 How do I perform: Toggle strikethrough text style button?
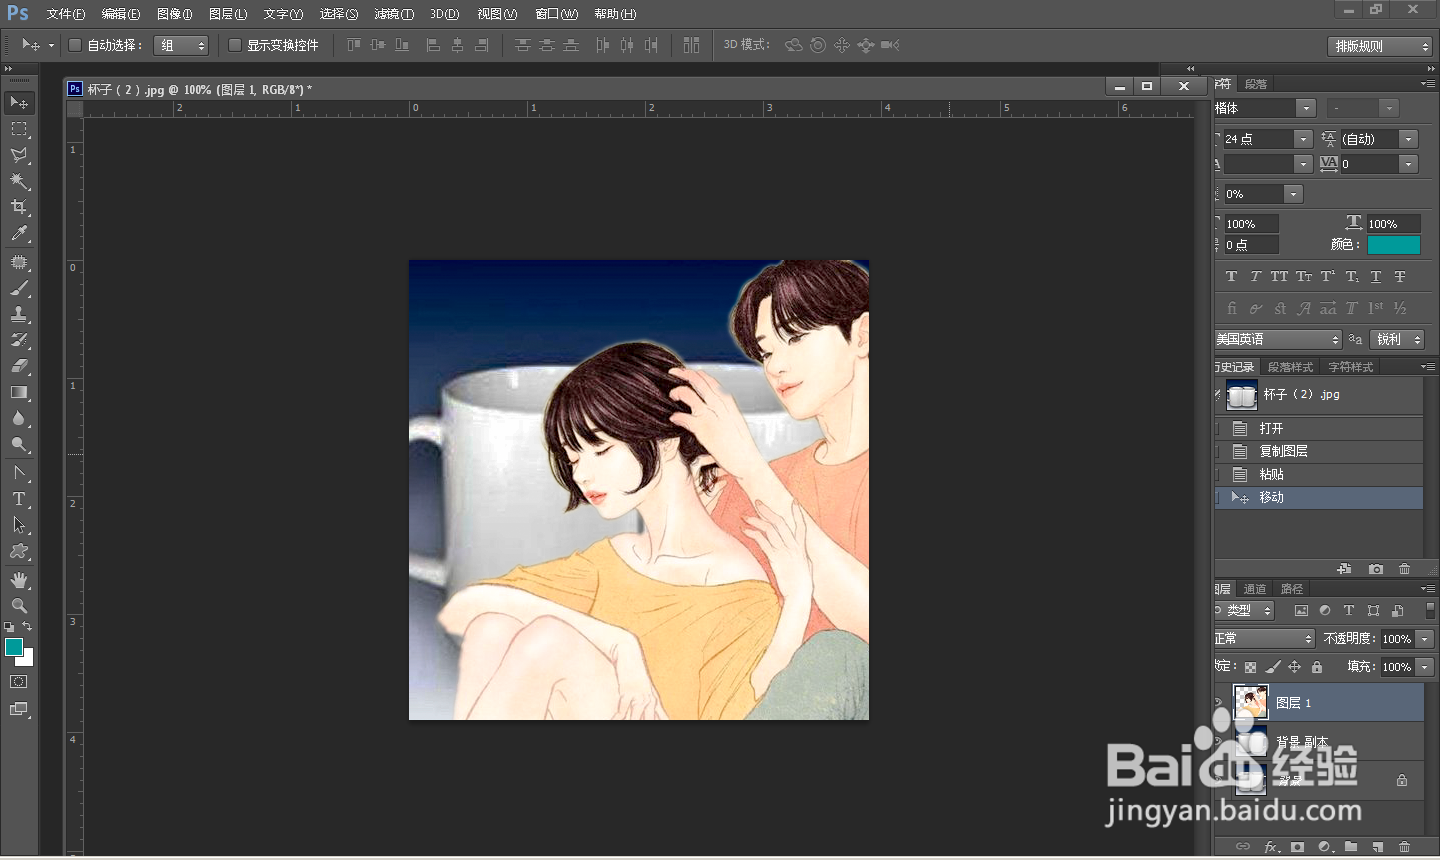tap(1400, 277)
